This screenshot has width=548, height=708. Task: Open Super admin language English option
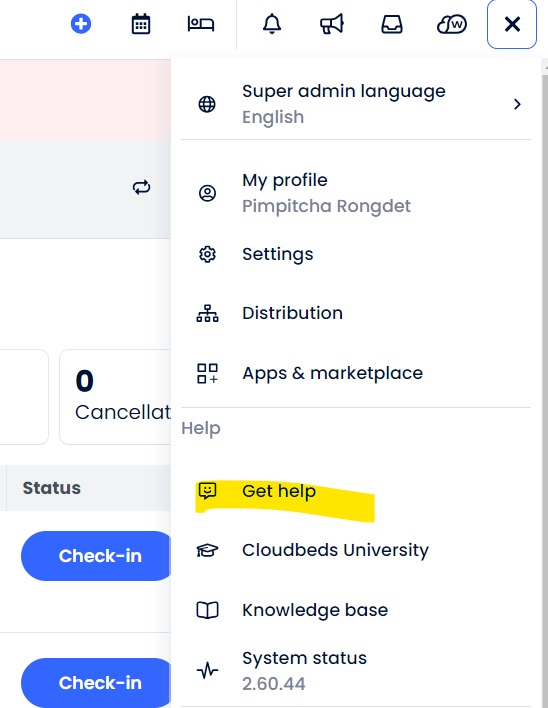point(356,104)
